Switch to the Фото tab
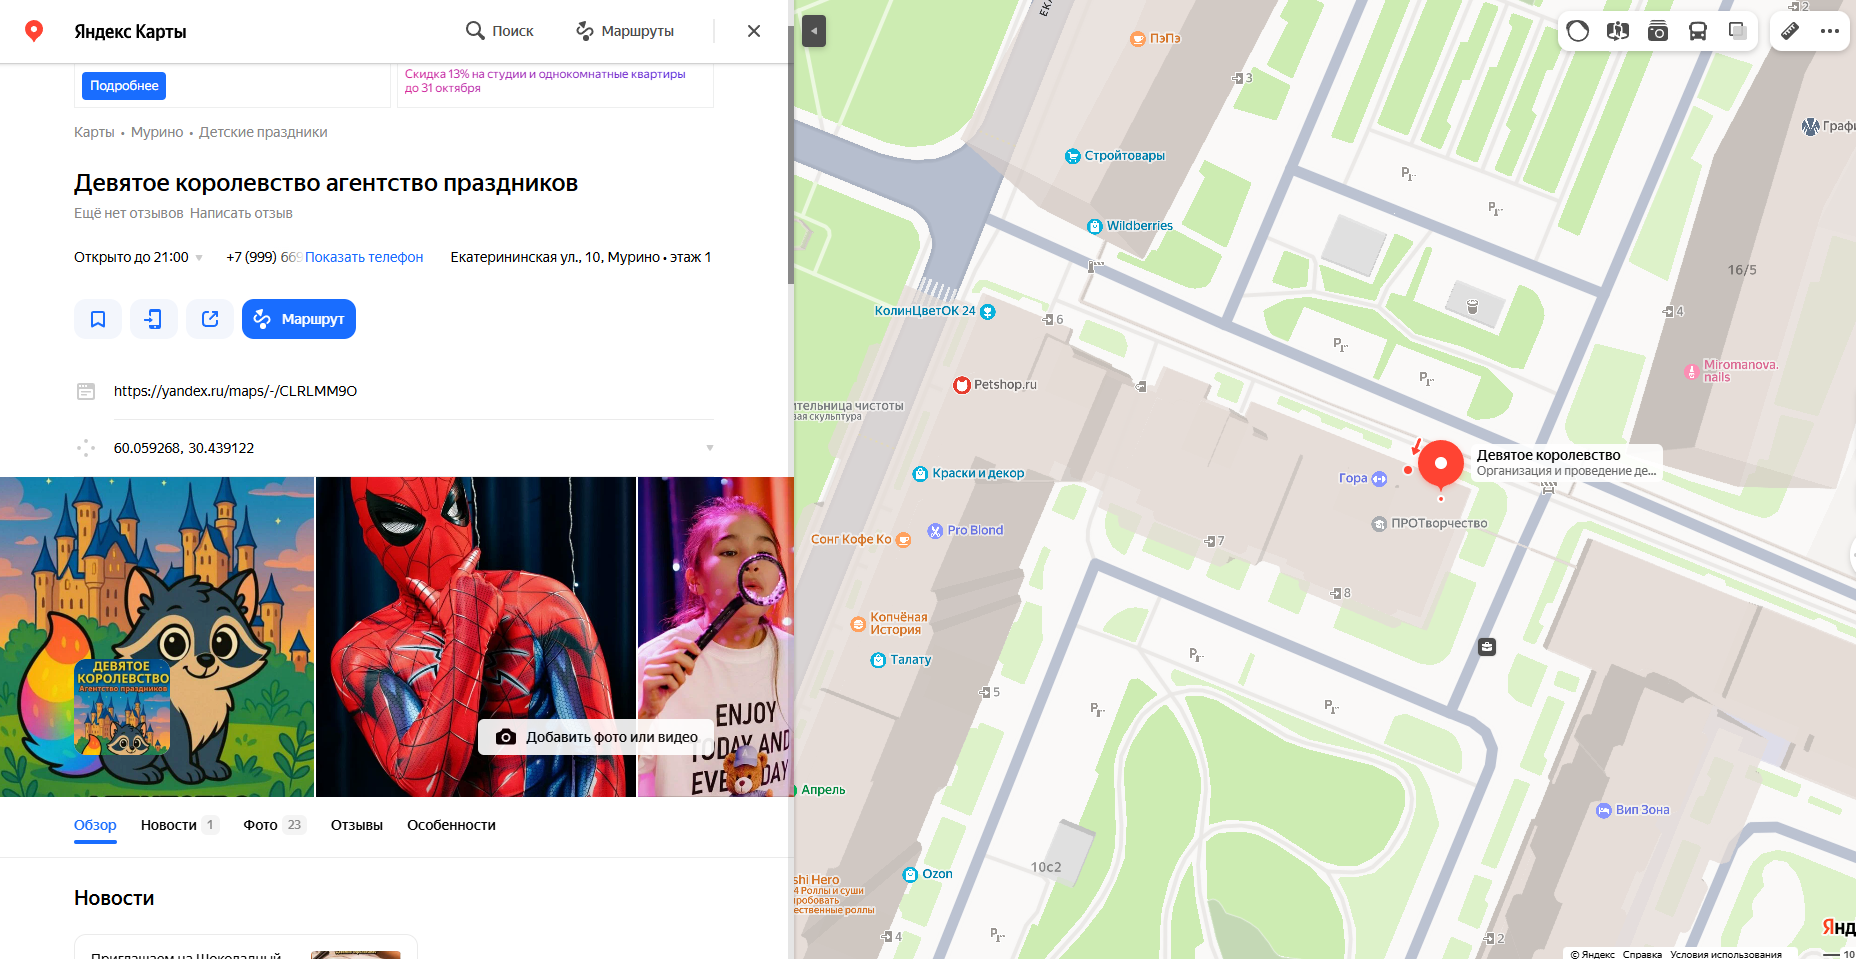This screenshot has height=959, width=1856. click(261, 825)
